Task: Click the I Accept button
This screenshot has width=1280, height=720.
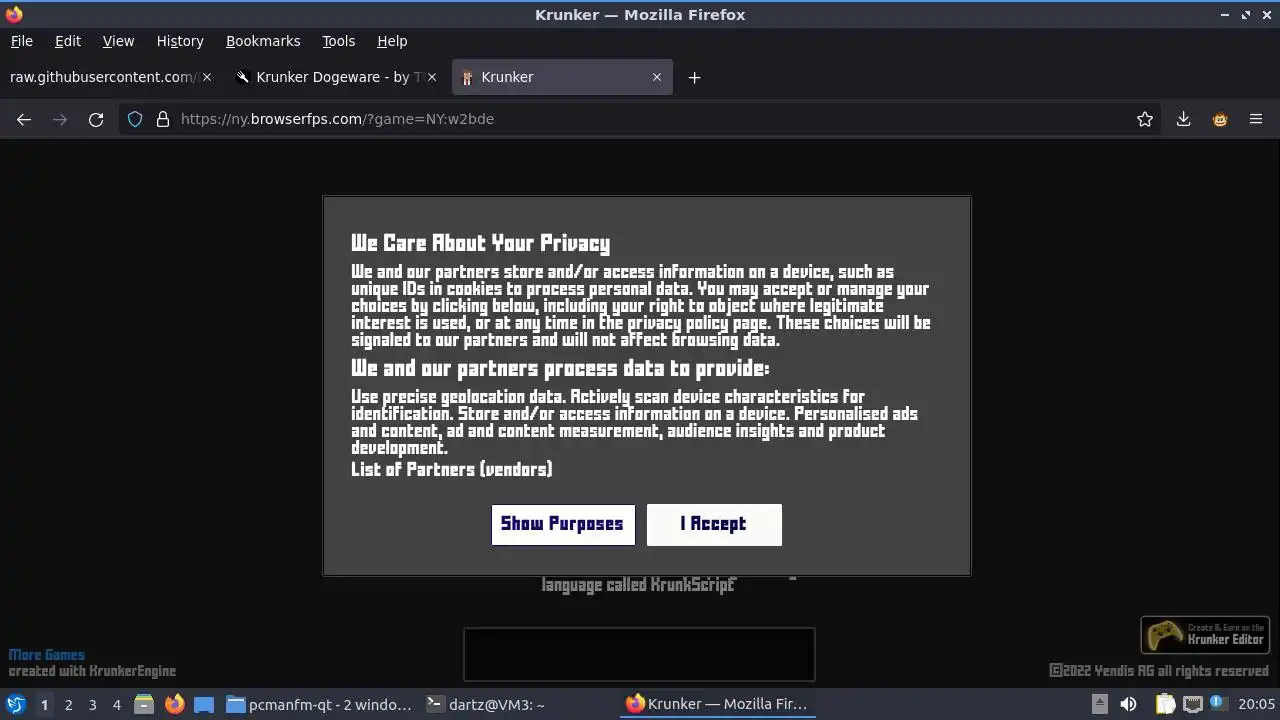Action: [714, 525]
